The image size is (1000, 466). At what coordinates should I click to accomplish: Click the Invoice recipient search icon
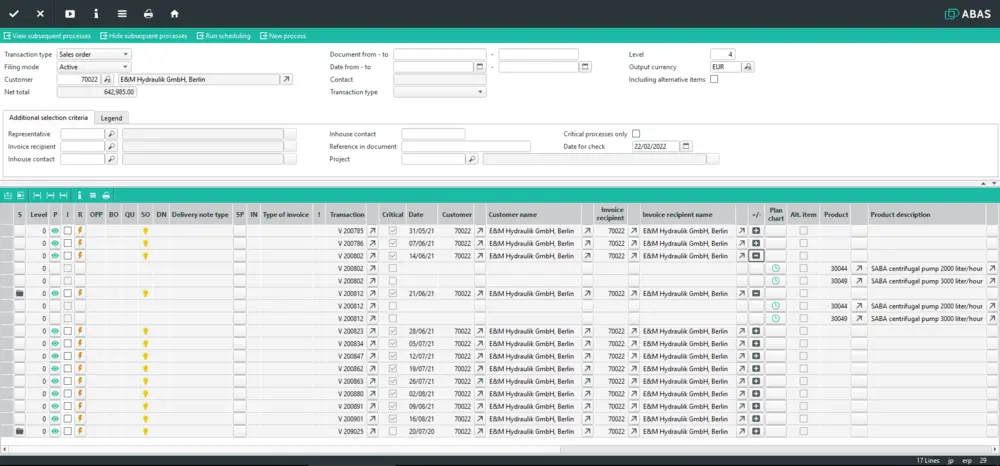(112, 147)
